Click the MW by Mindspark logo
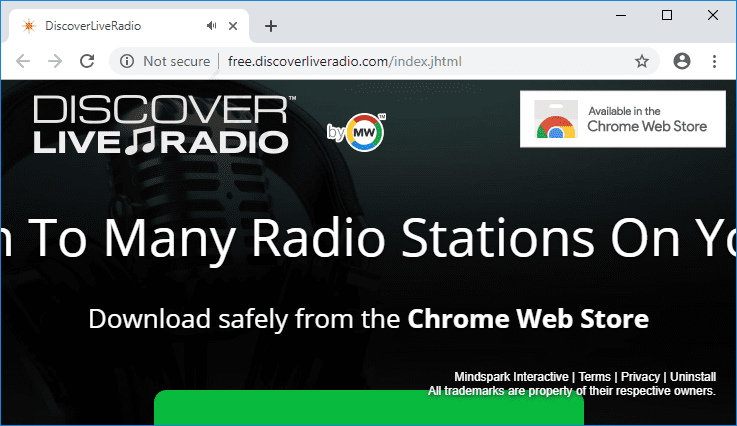Image resolution: width=737 pixels, height=426 pixels. (x=356, y=131)
